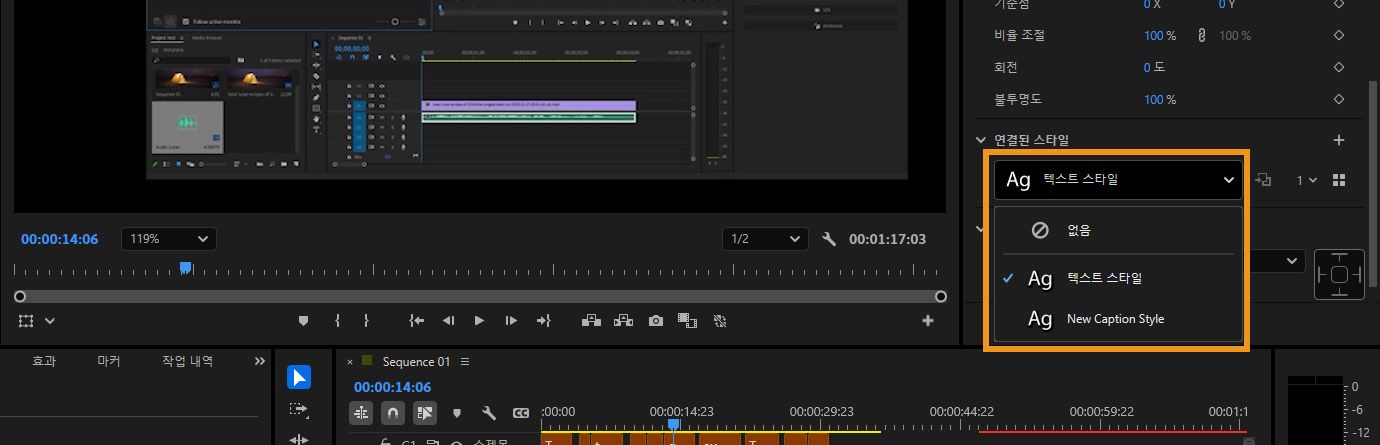Click the alignment zone position box
The image size is (1380, 445).
click(1340, 274)
